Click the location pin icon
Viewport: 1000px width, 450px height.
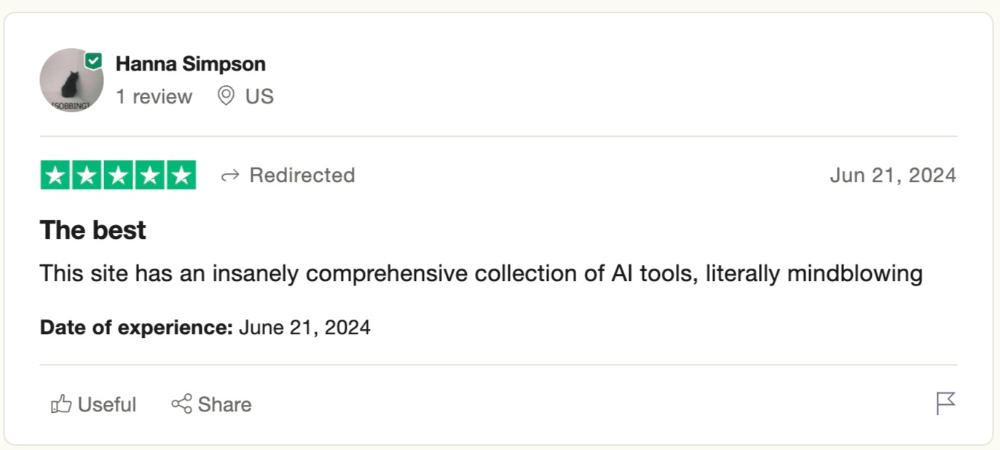(x=226, y=96)
